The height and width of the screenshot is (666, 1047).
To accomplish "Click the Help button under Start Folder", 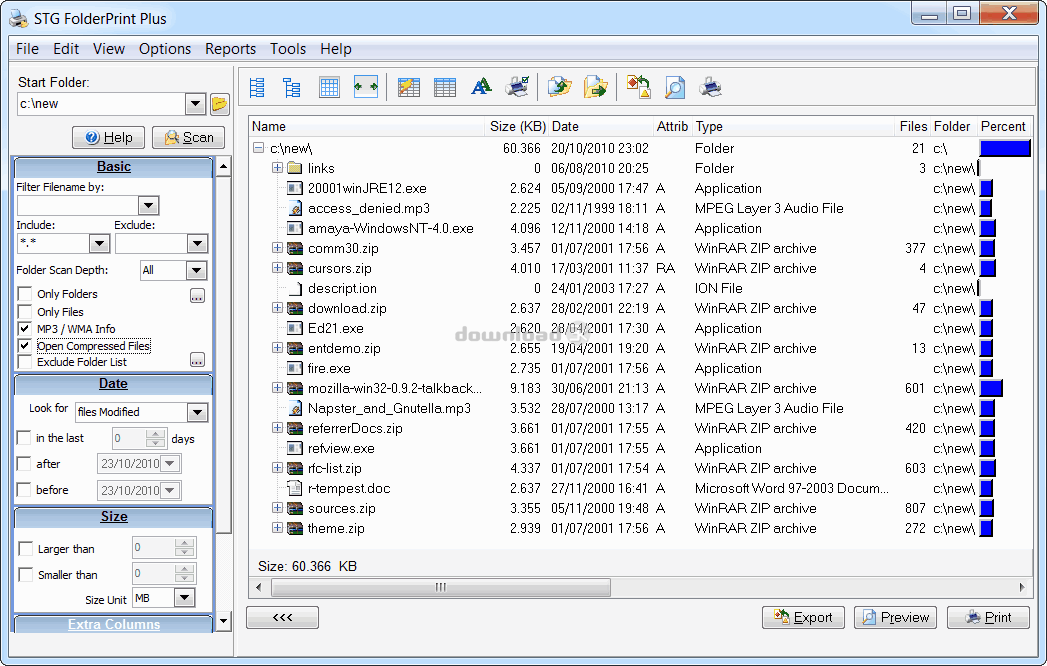I will click(x=108, y=138).
